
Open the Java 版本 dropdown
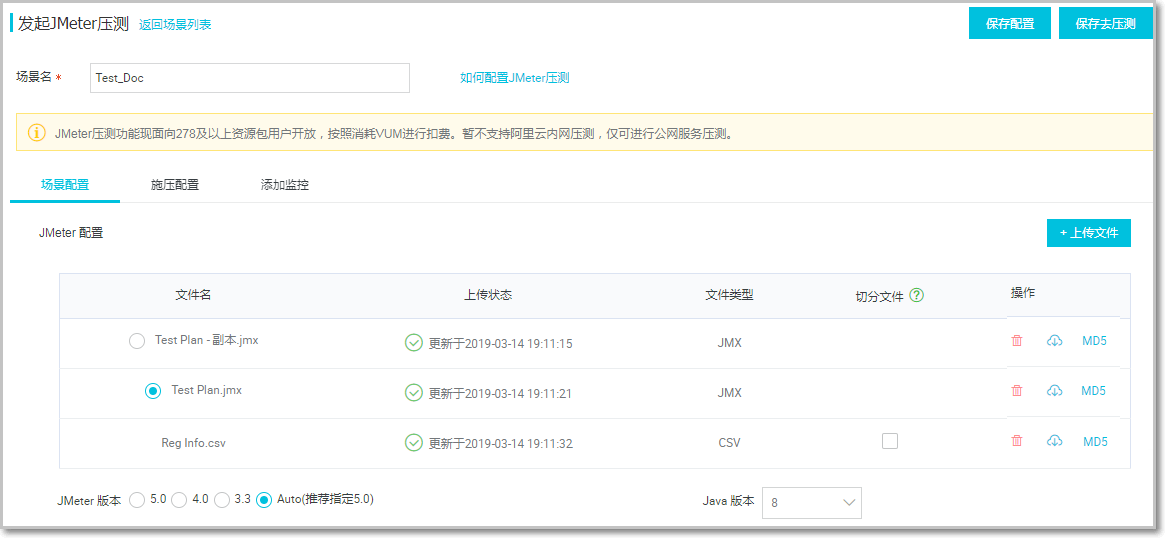point(812,502)
